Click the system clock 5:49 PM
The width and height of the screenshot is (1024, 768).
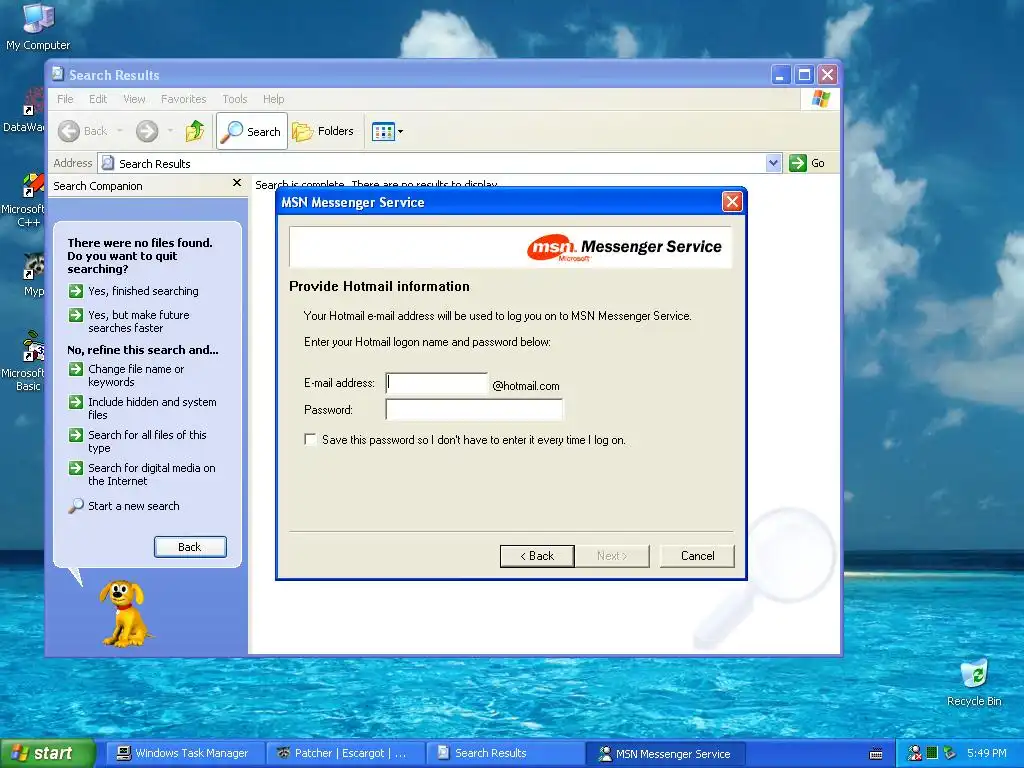(987, 753)
